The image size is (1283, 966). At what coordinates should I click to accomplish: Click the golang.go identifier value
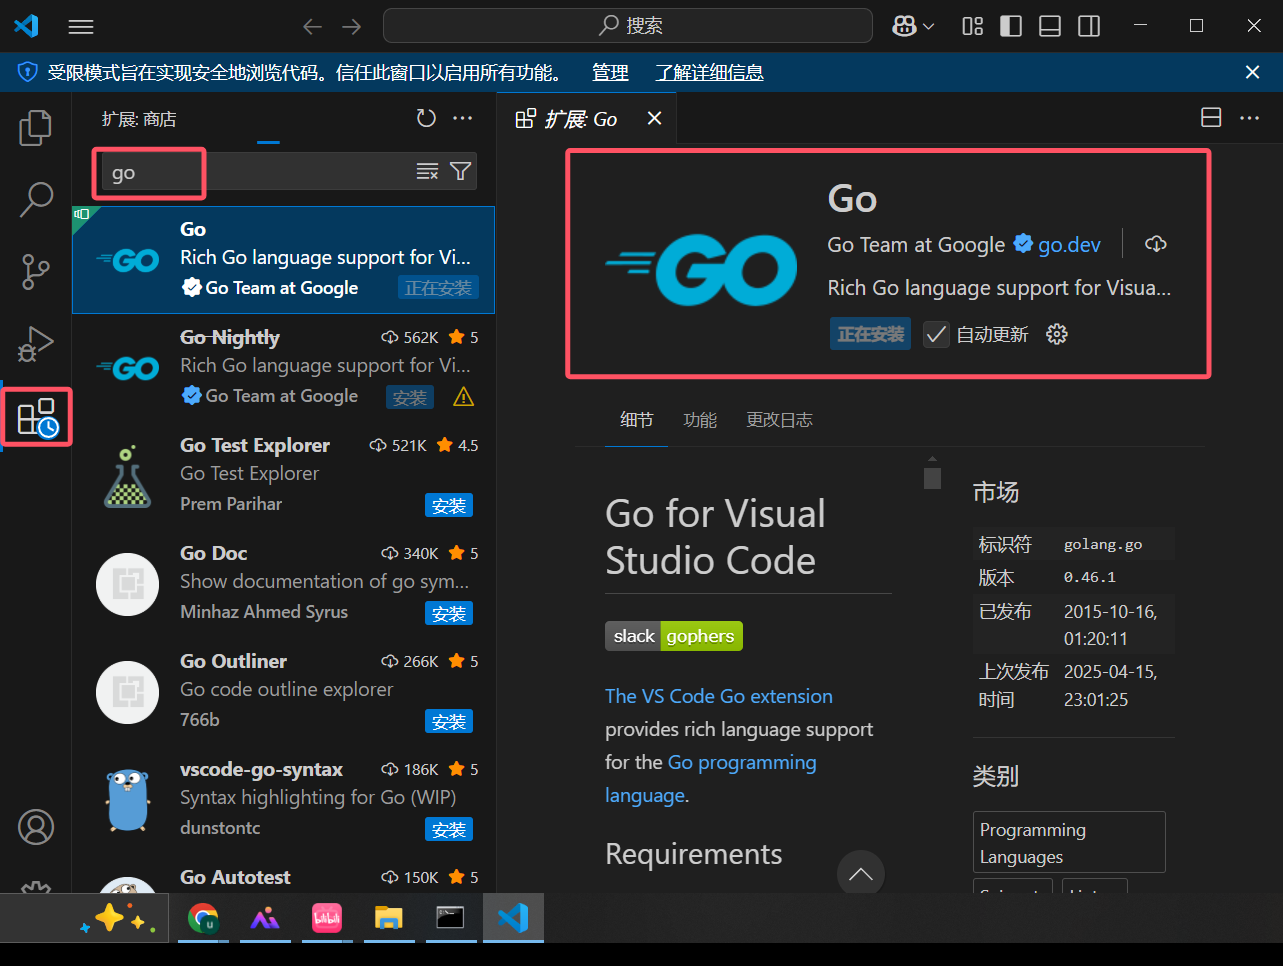[x=1103, y=545]
